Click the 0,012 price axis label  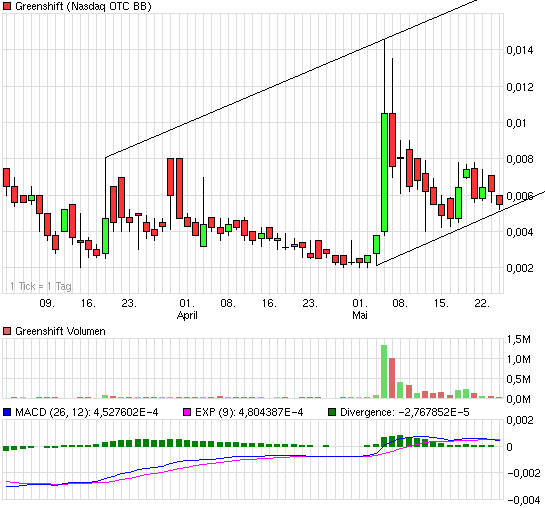[x=520, y=87]
